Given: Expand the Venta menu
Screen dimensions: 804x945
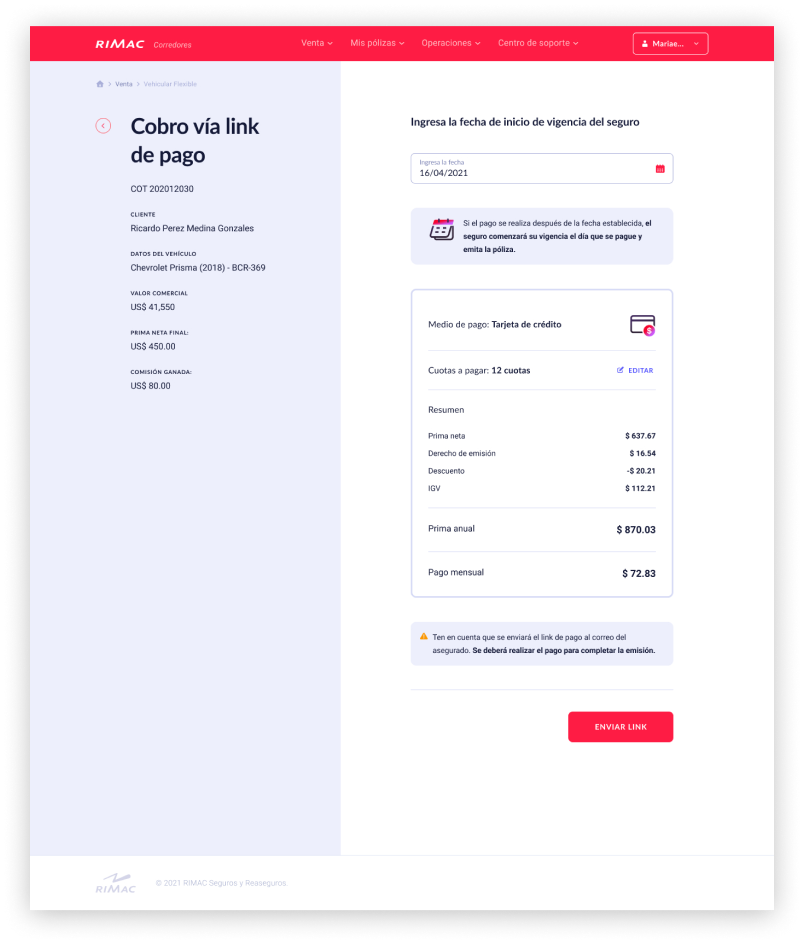Looking at the screenshot, I should pos(317,43).
